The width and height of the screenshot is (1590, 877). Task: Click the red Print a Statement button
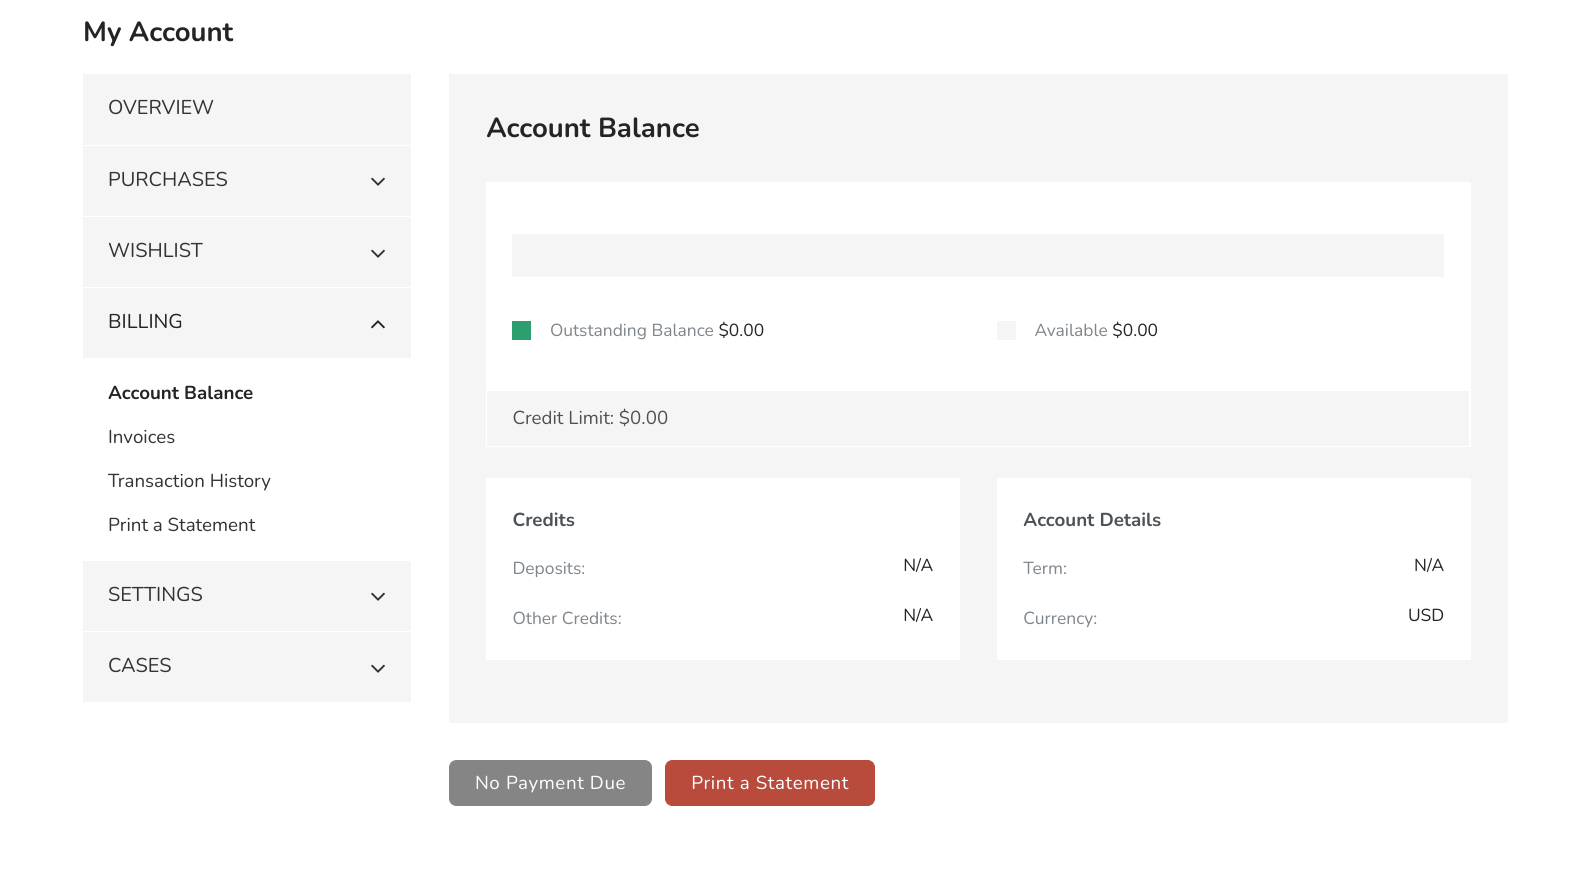pos(769,783)
